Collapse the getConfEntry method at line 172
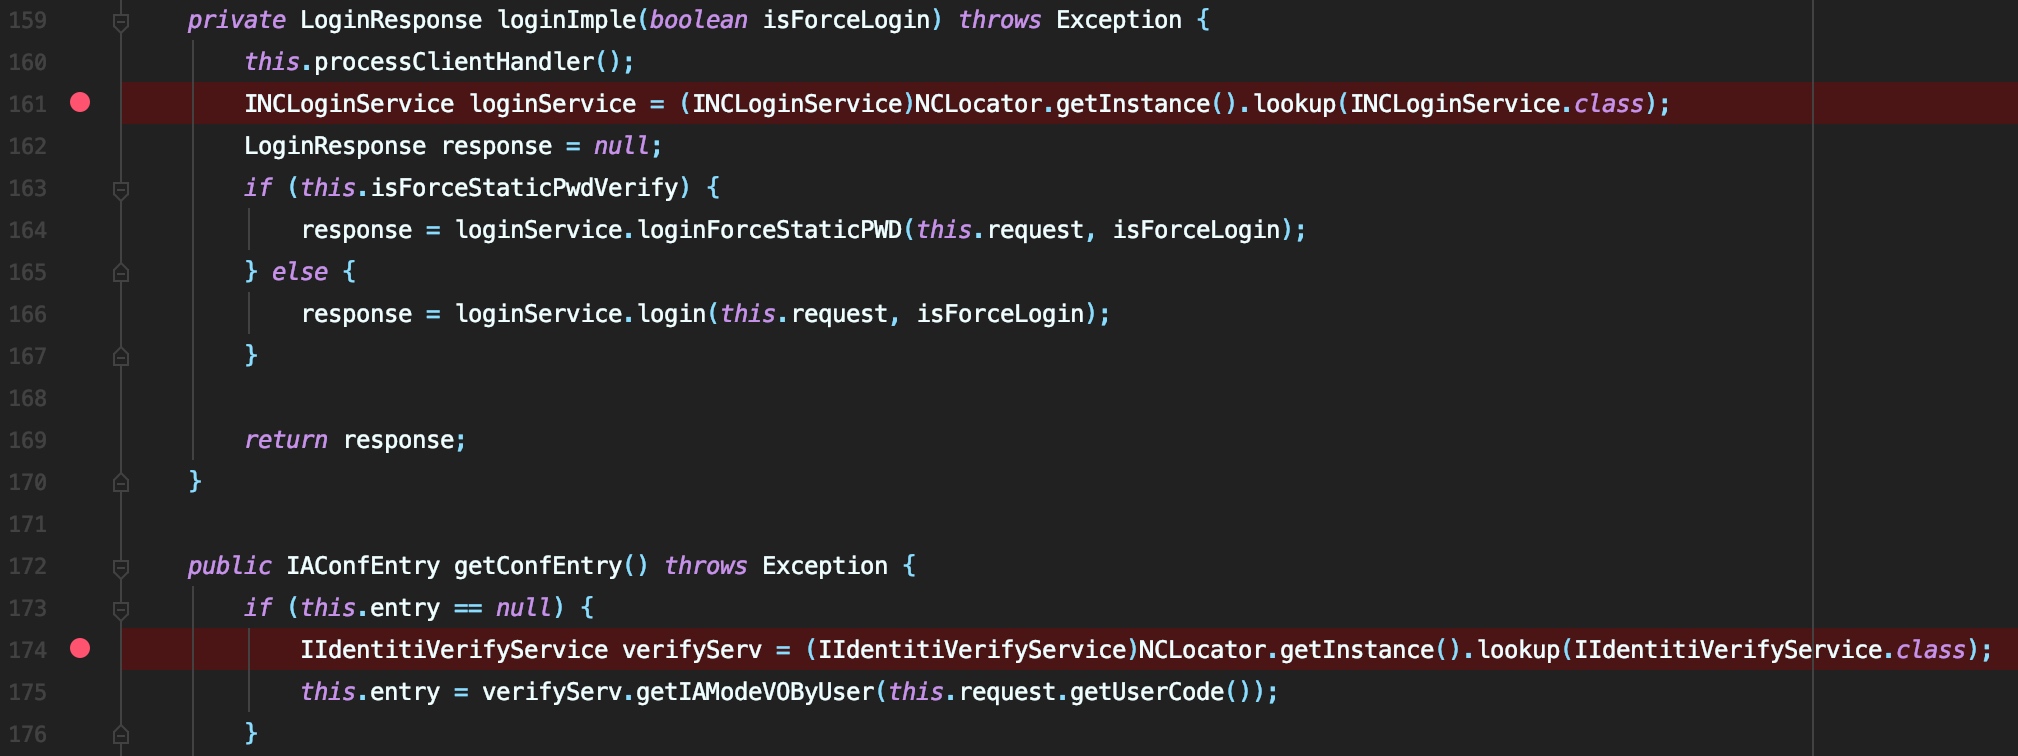Screen dimensions: 2018x756 (121, 567)
